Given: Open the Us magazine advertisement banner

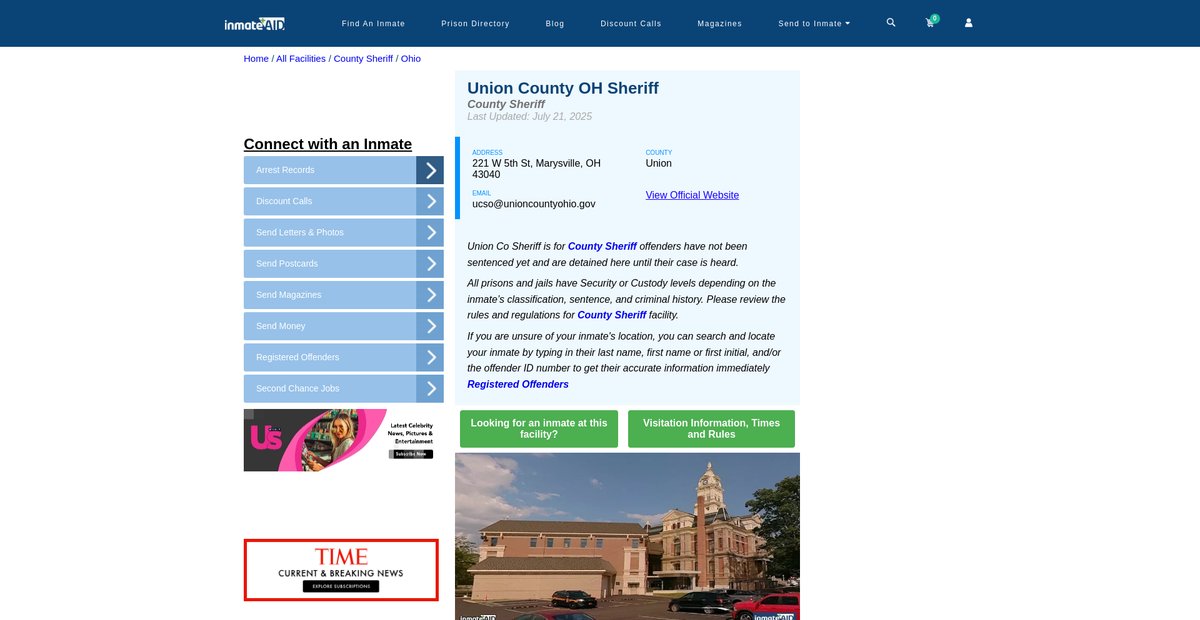Looking at the screenshot, I should pos(341,440).
